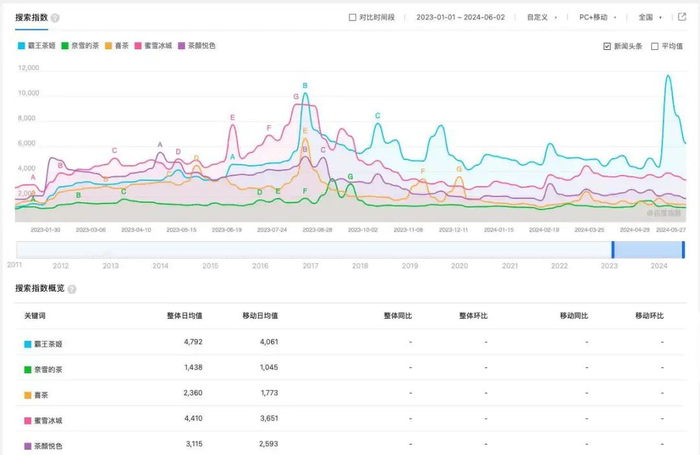This screenshot has width=700, height=455.
Task: Uncheck the 新闻头条 checkbox
Action: click(607, 46)
